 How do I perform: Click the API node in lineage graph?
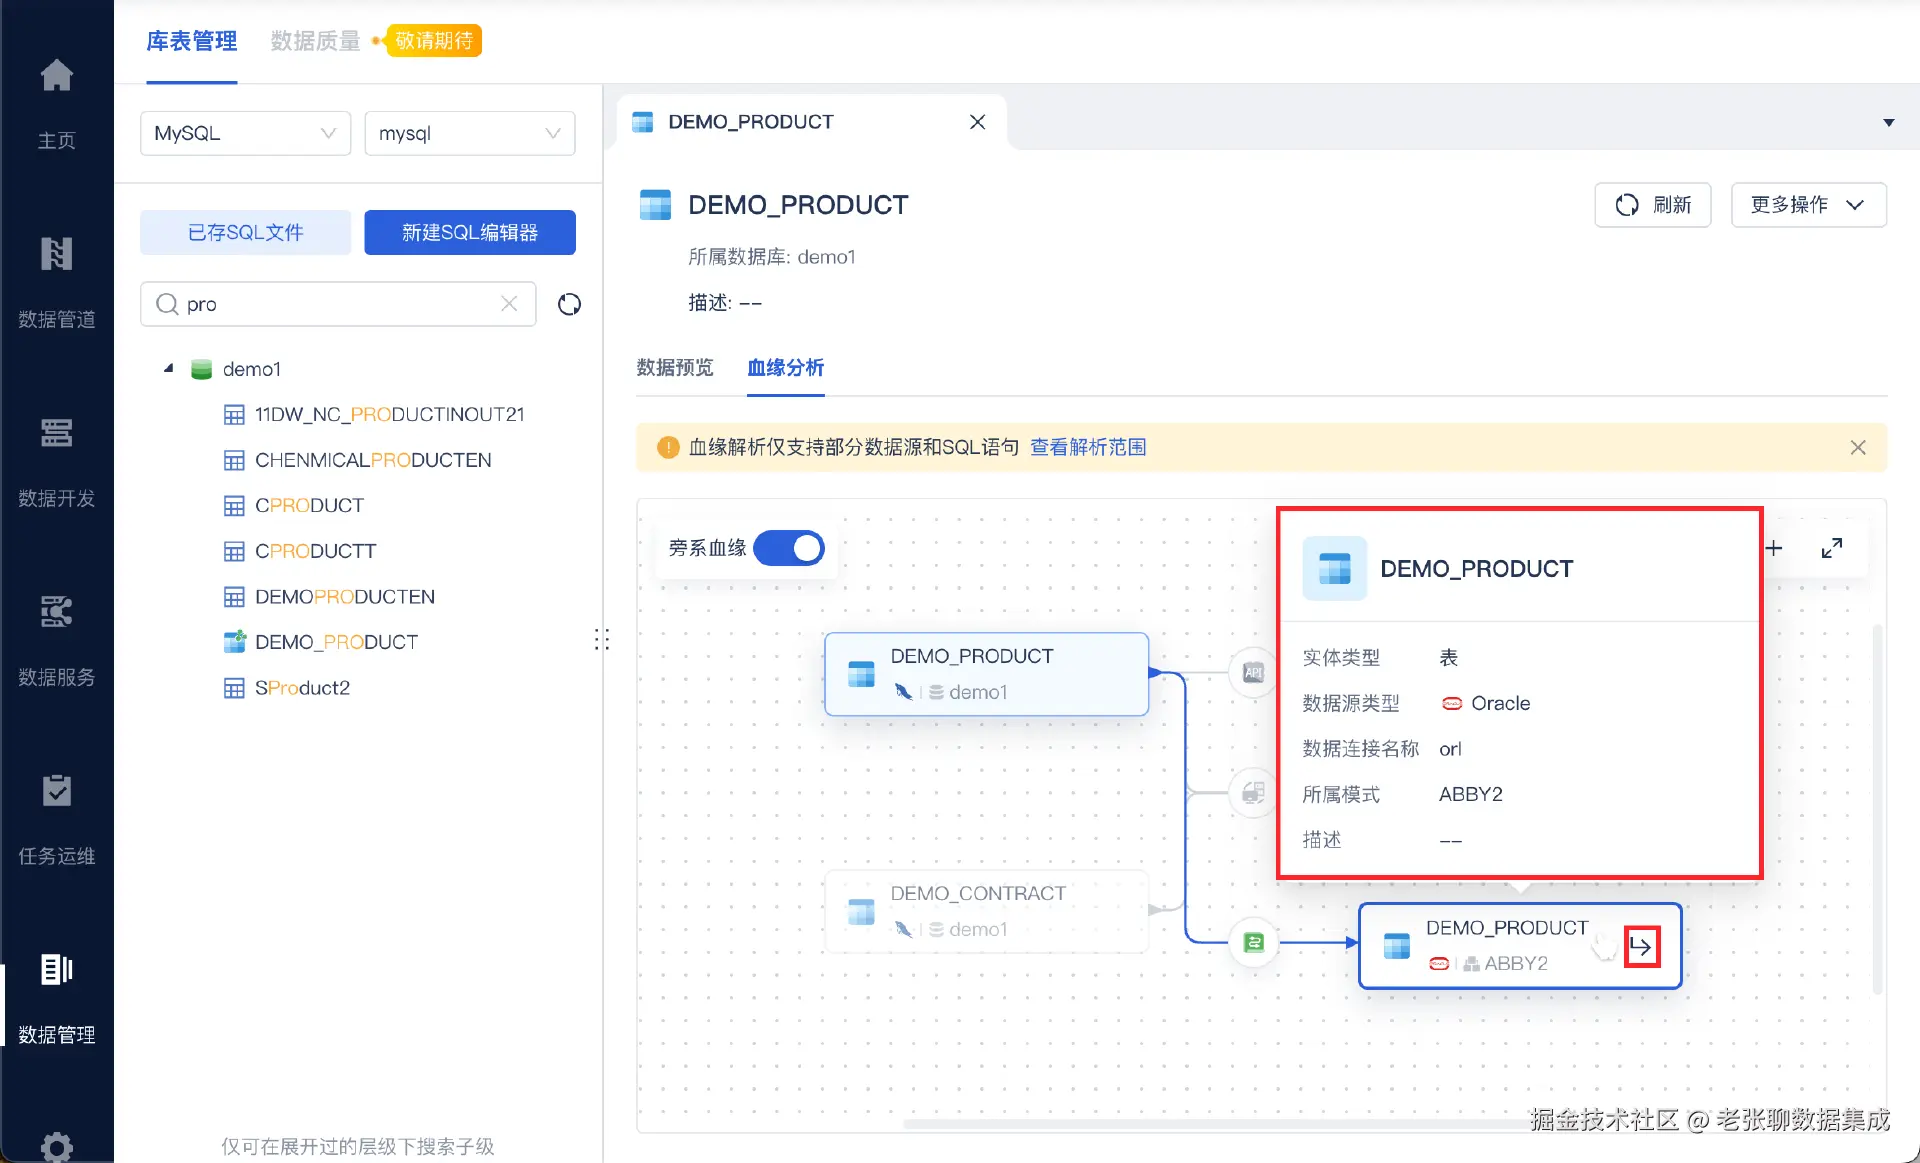[1253, 673]
